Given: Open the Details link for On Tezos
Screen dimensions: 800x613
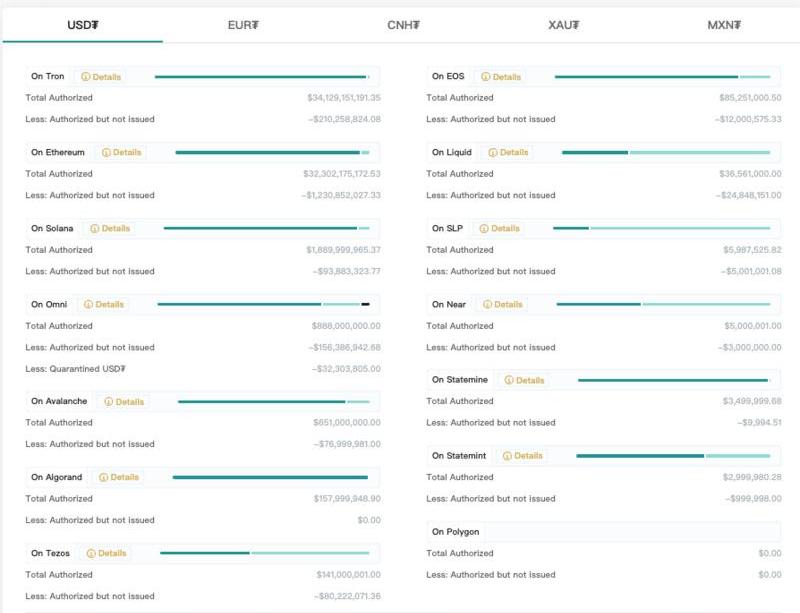Looking at the screenshot, I should (107, 554).
